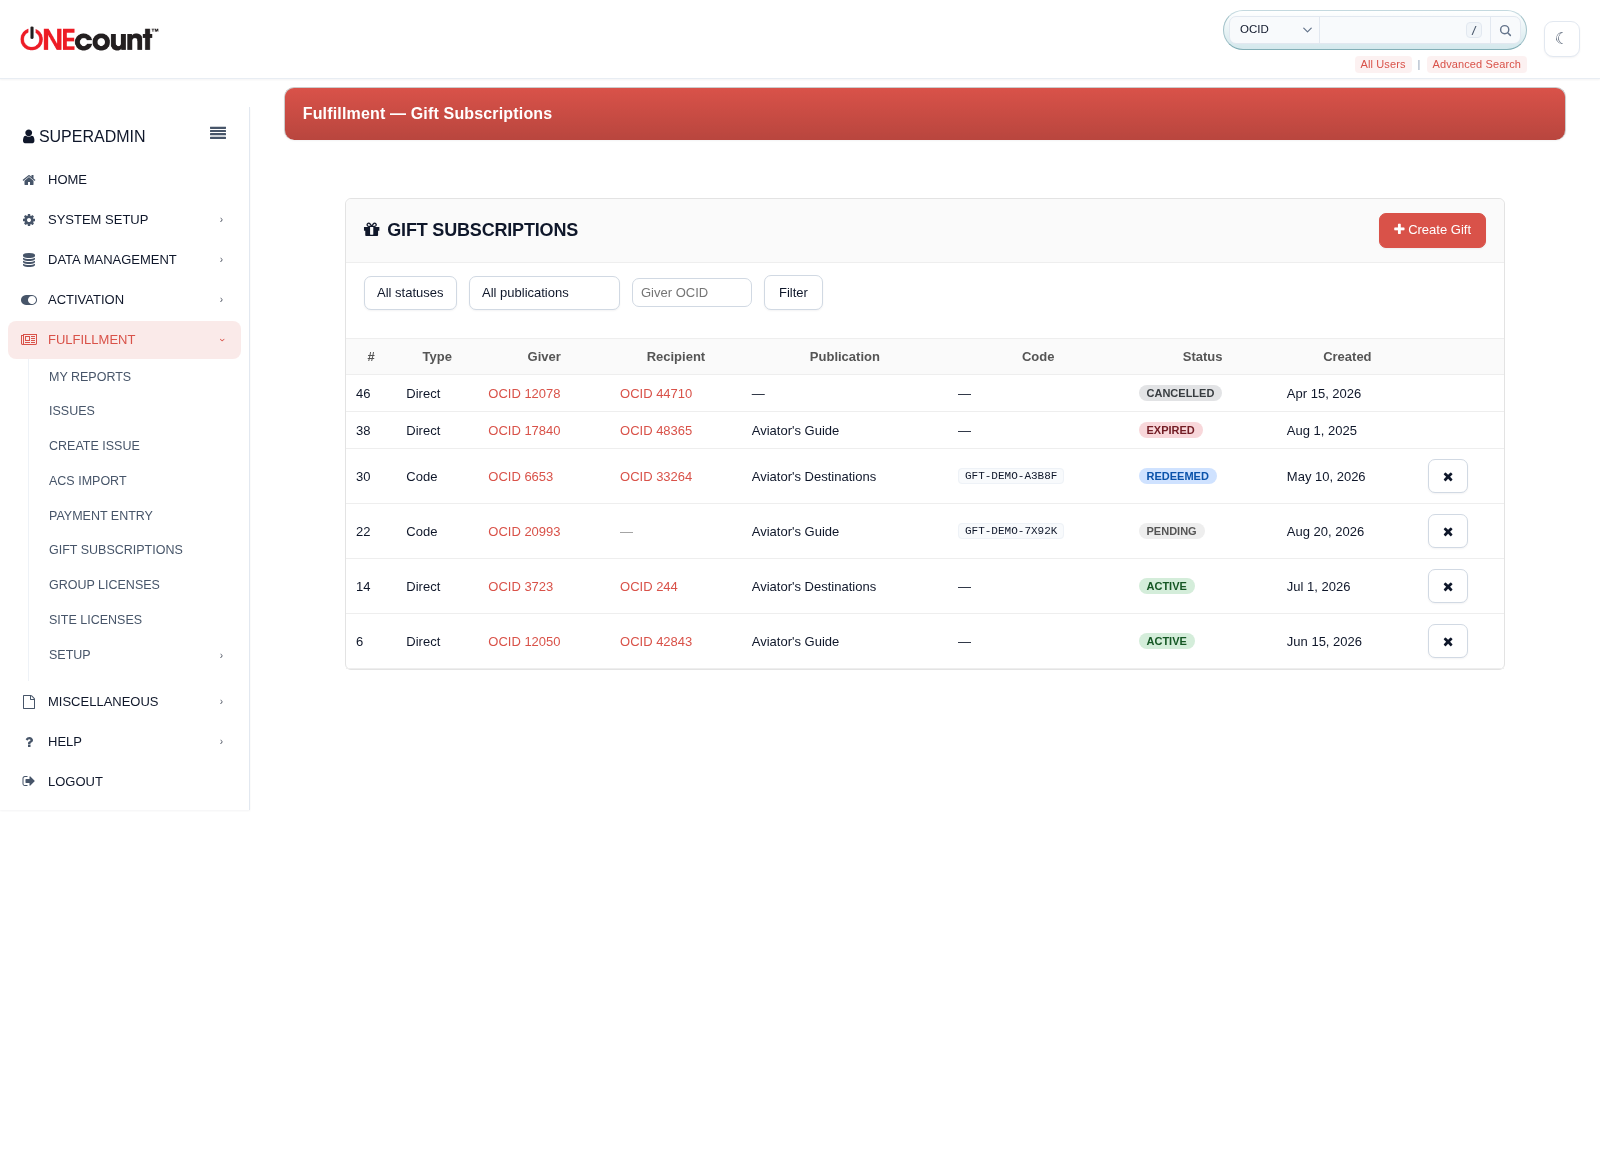Open Group Licenses menu item

[104, 585]
